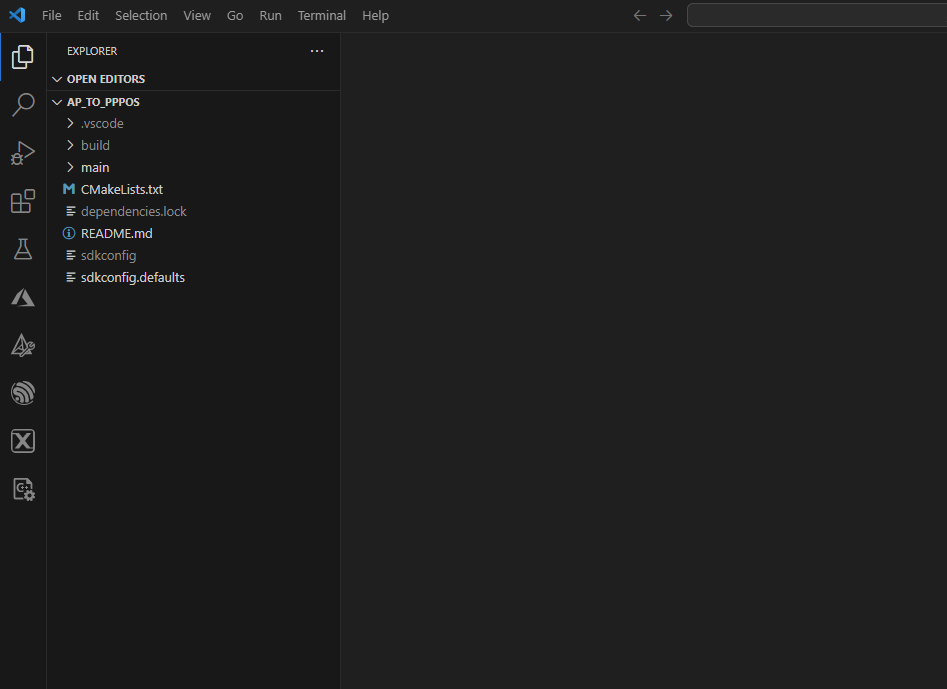Open the Go menu

[235, 16]
